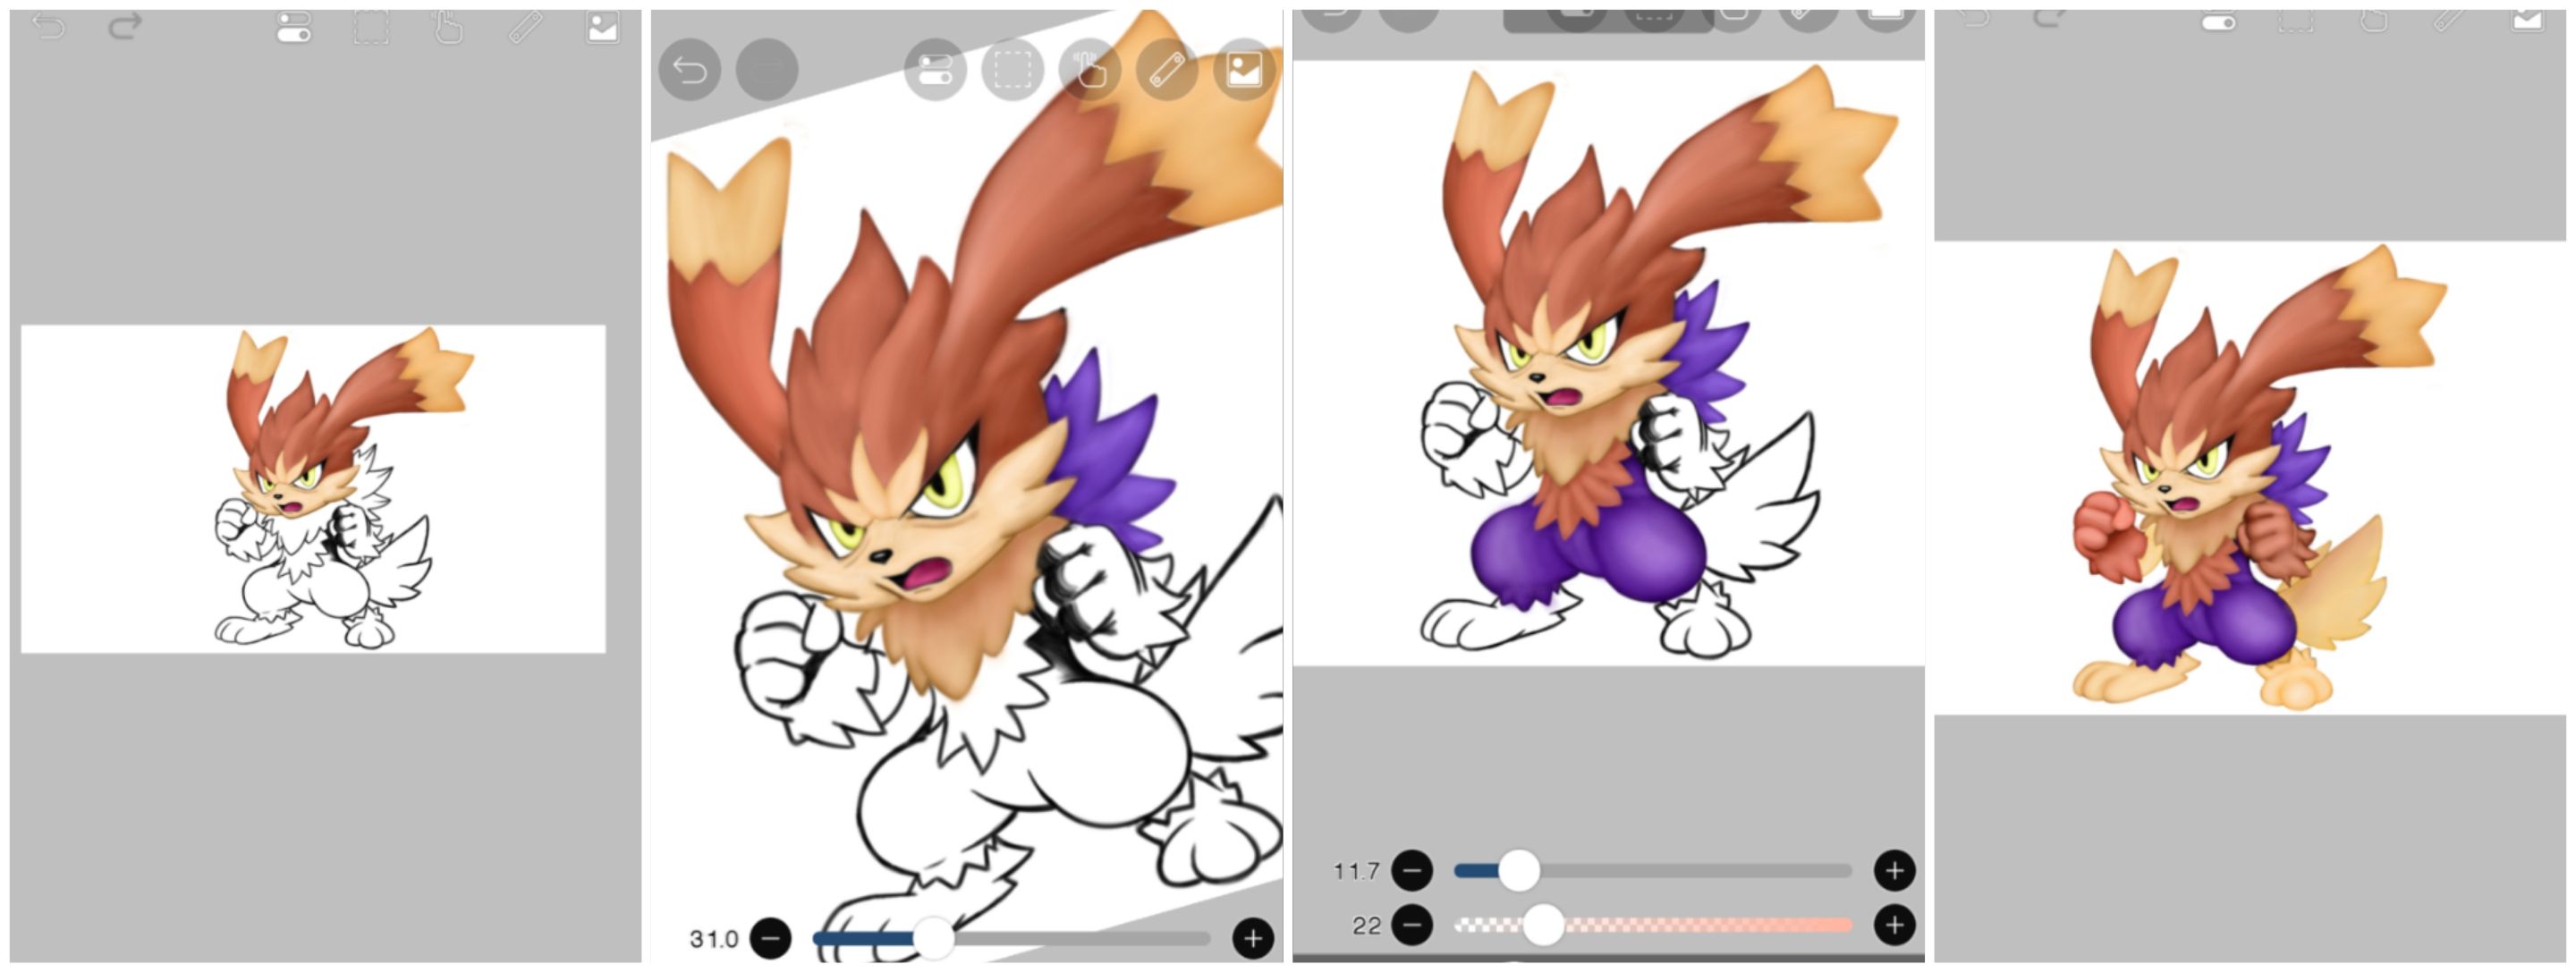2576x973 pixels.
Task: Open the finger touch tool in the zoomed-in face screenshot
Action: tap(1090, 70)
